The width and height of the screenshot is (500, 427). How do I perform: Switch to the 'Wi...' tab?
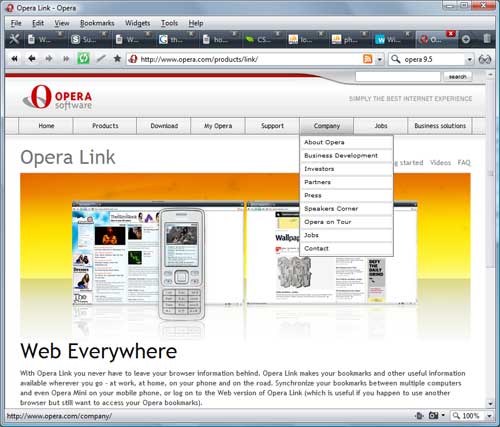pos(392,40)
